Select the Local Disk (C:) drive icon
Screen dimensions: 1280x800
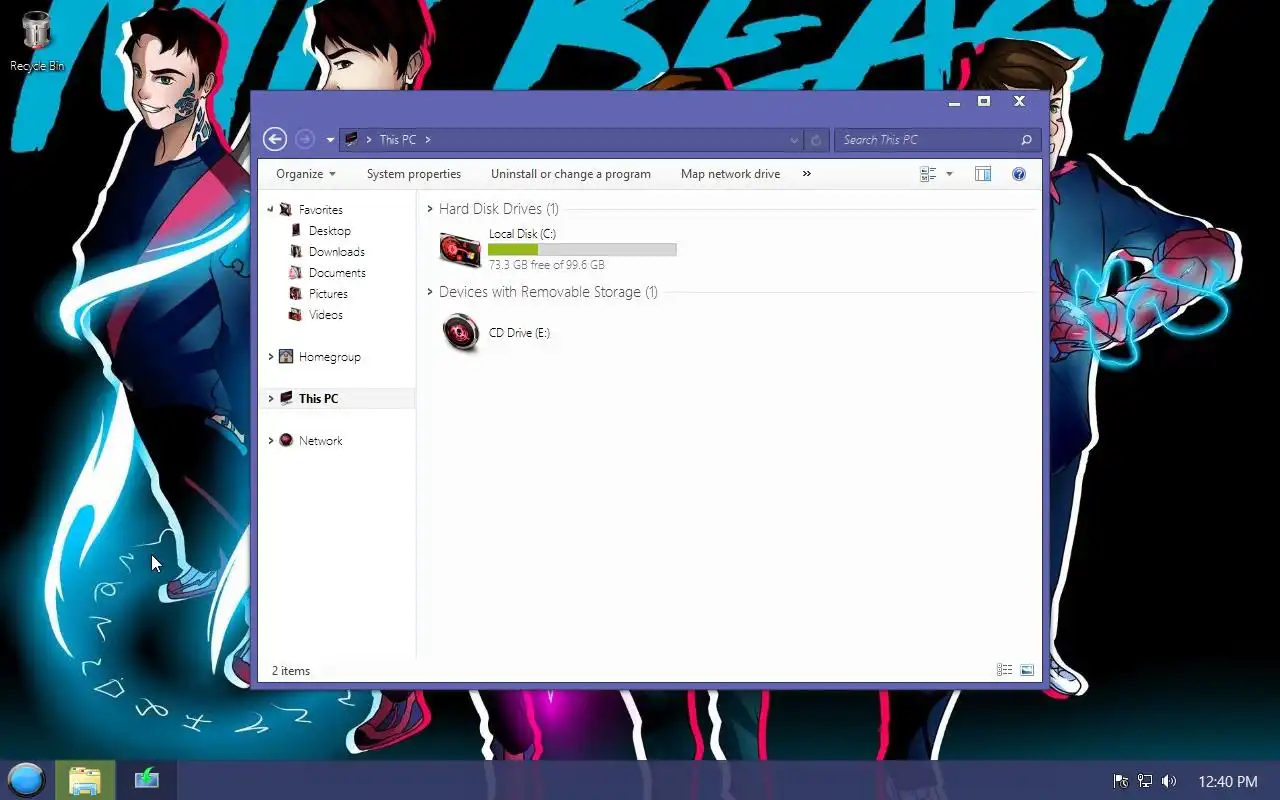tap(460, 249)
